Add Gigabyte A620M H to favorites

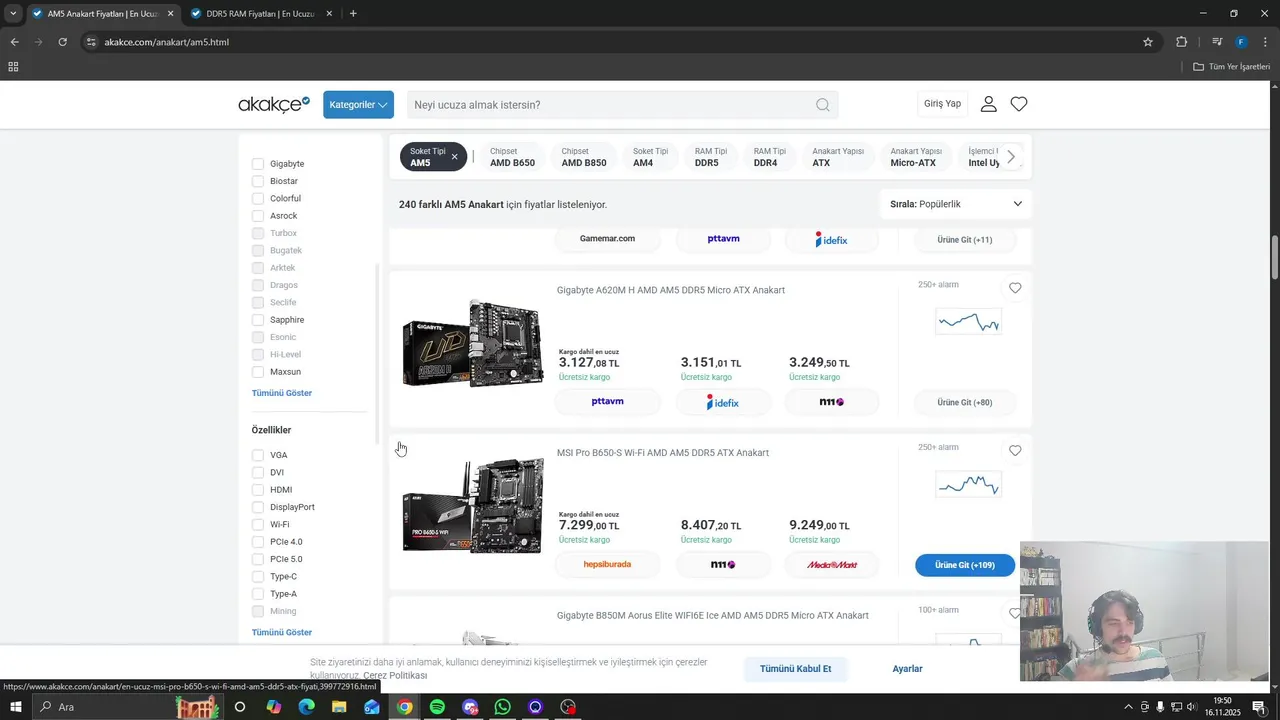(x=1015, y=288)
